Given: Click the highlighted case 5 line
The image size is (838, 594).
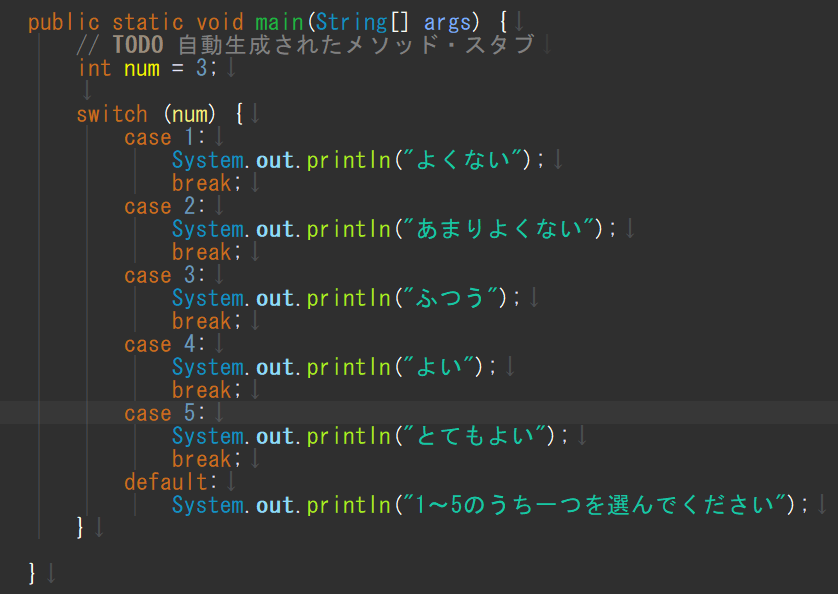Looking at the screenshot, I should 419,413.
